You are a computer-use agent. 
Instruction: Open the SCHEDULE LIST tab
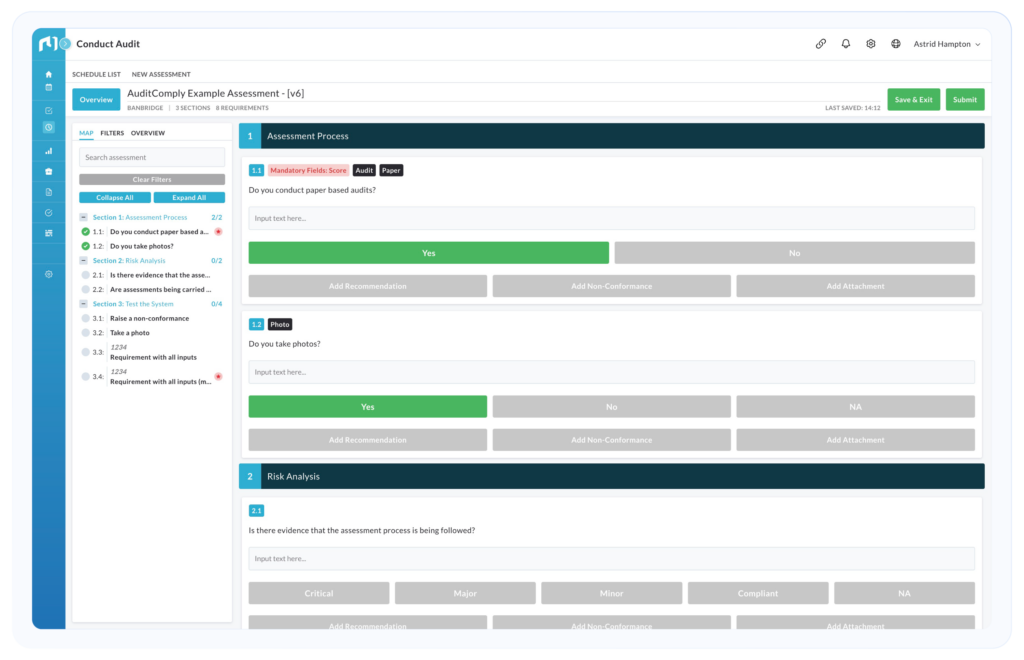coord(96,74)
